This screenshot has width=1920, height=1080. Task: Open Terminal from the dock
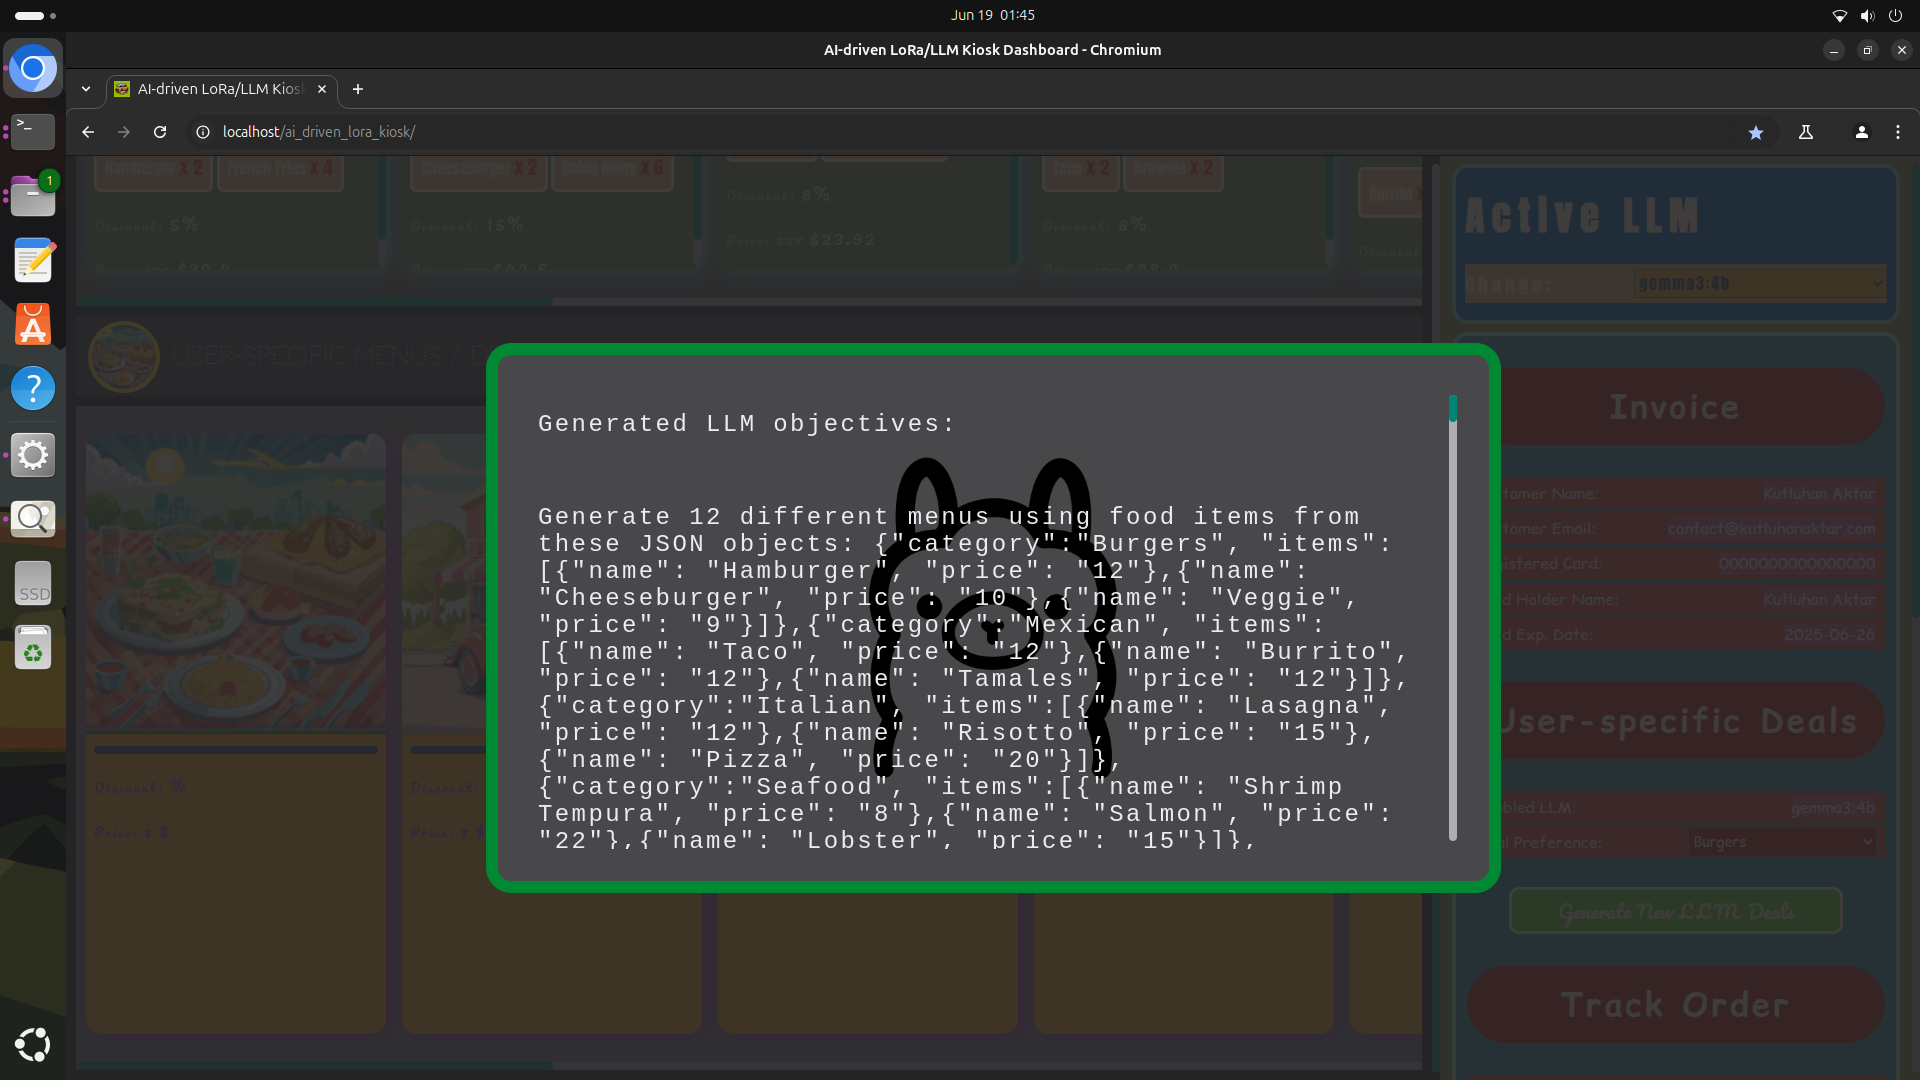[x=33, y=131]
